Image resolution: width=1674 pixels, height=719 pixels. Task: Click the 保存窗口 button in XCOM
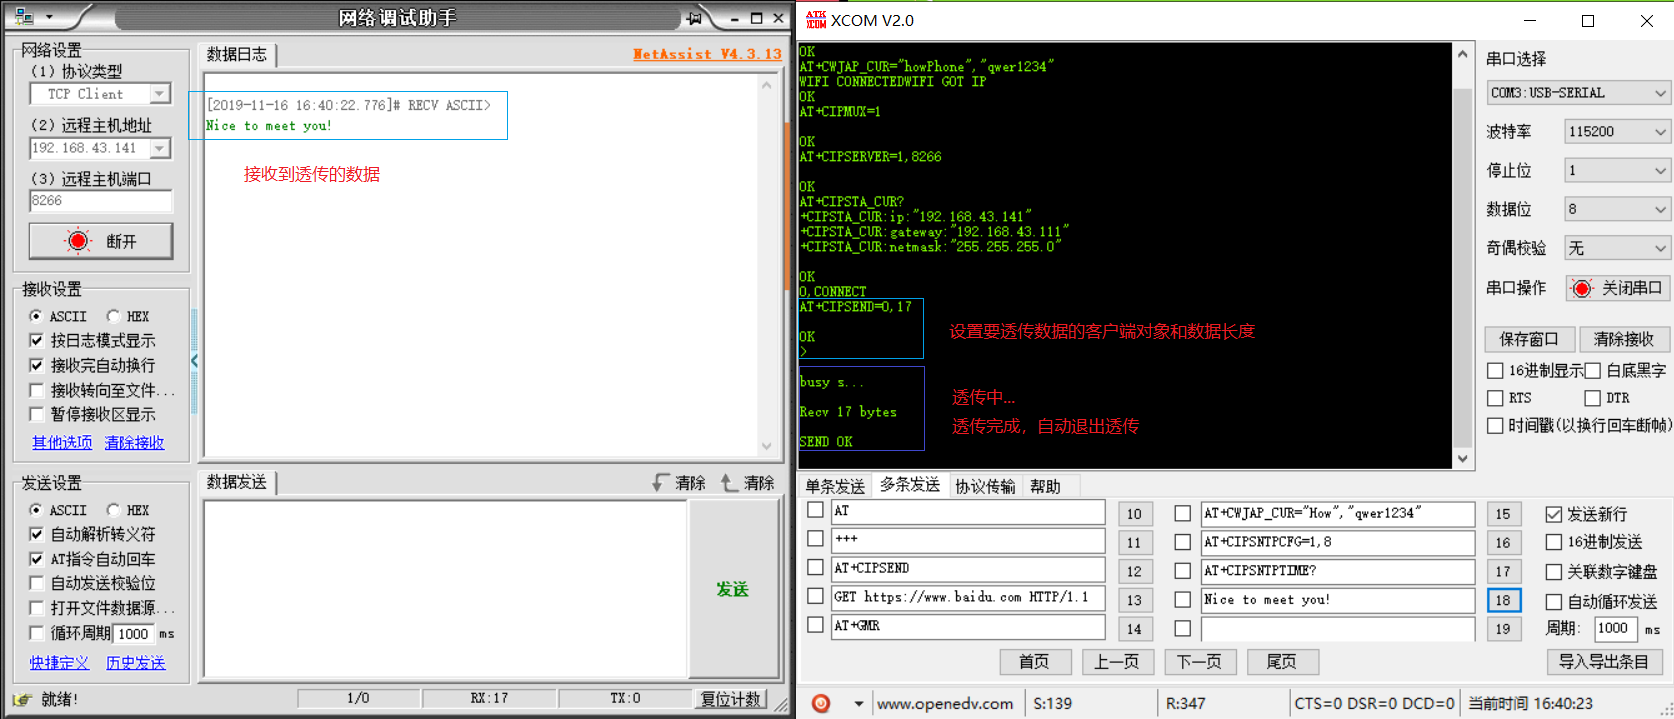(1529, 339)
